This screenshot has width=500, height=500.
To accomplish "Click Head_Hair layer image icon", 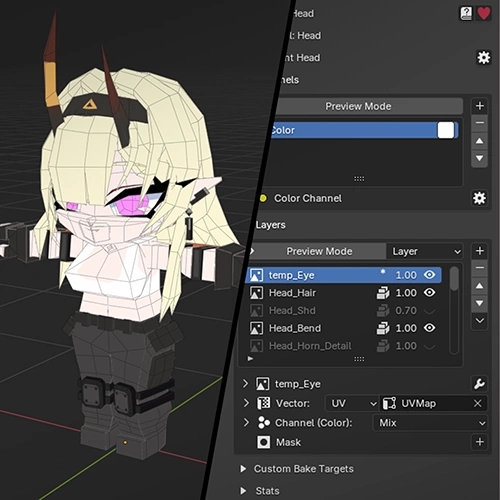I will point(256,293).
